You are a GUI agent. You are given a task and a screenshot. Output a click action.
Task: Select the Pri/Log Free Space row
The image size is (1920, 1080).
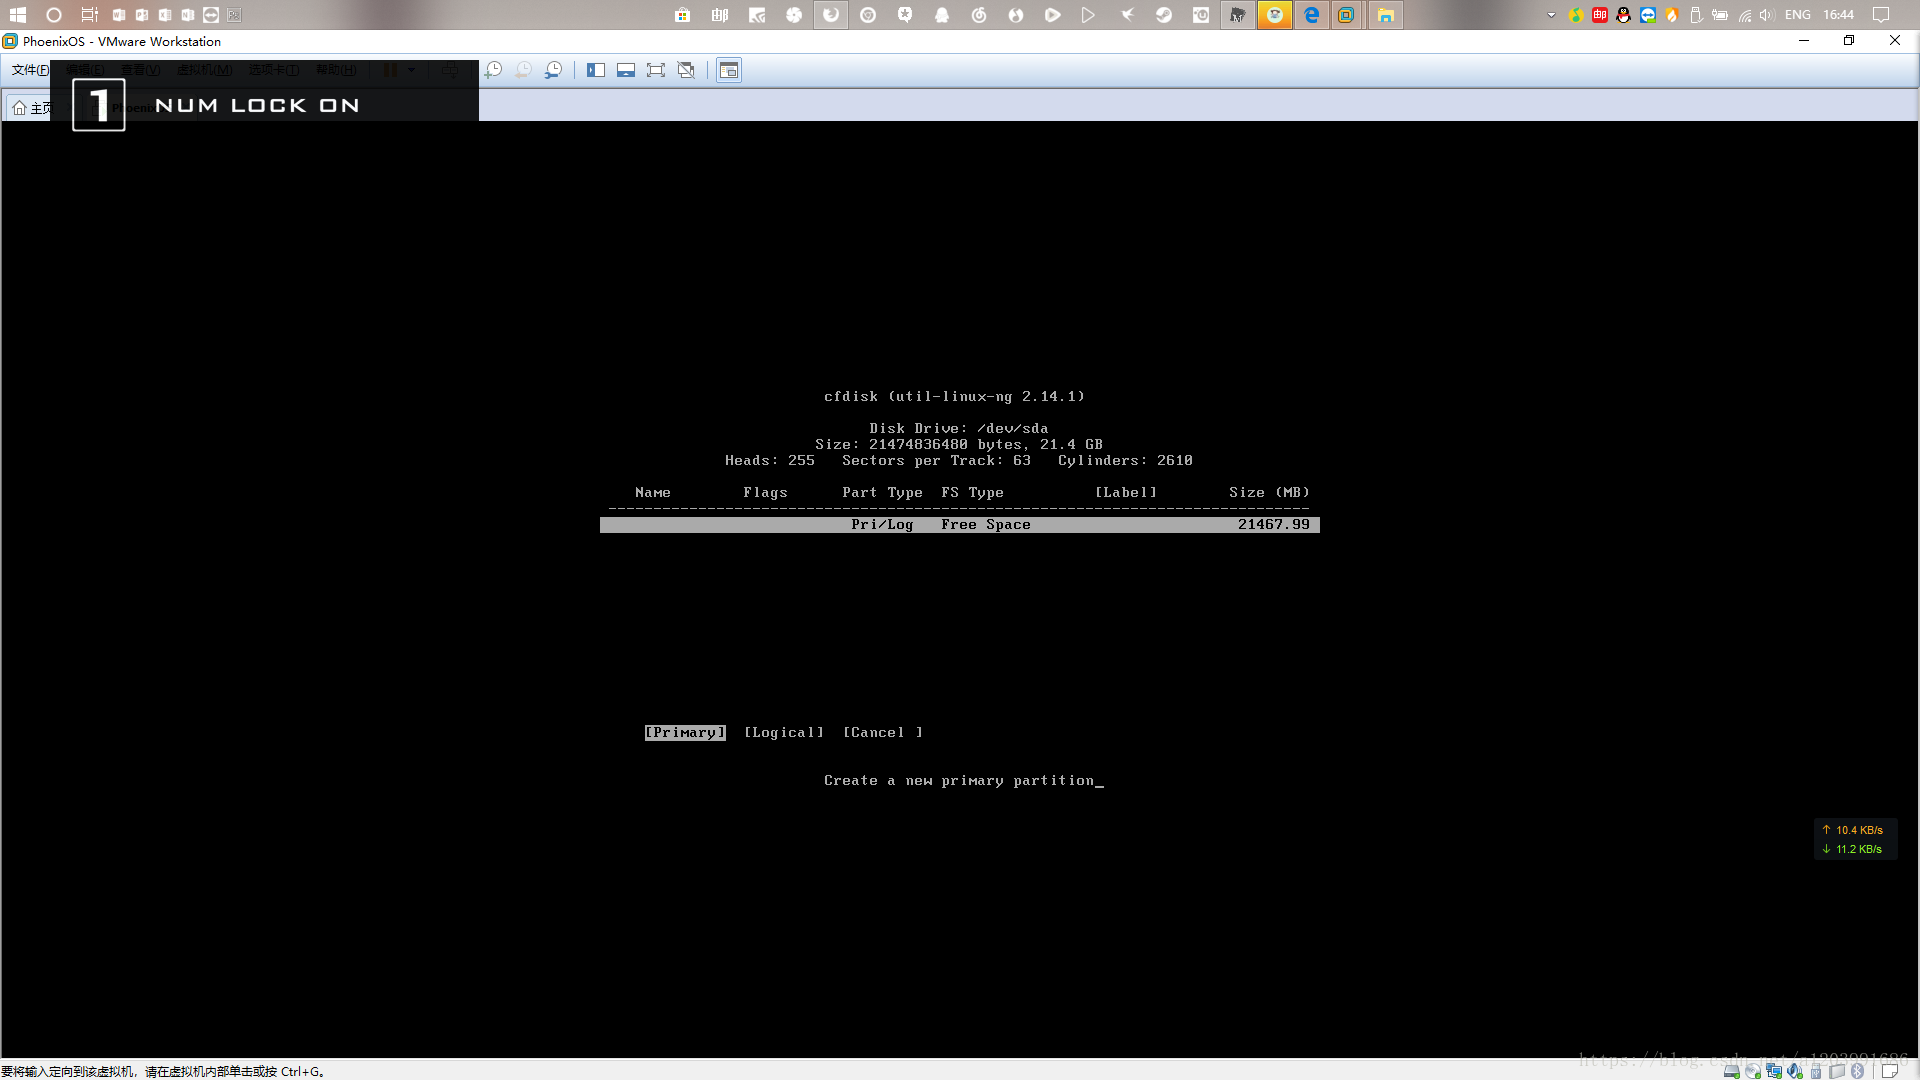959,525
